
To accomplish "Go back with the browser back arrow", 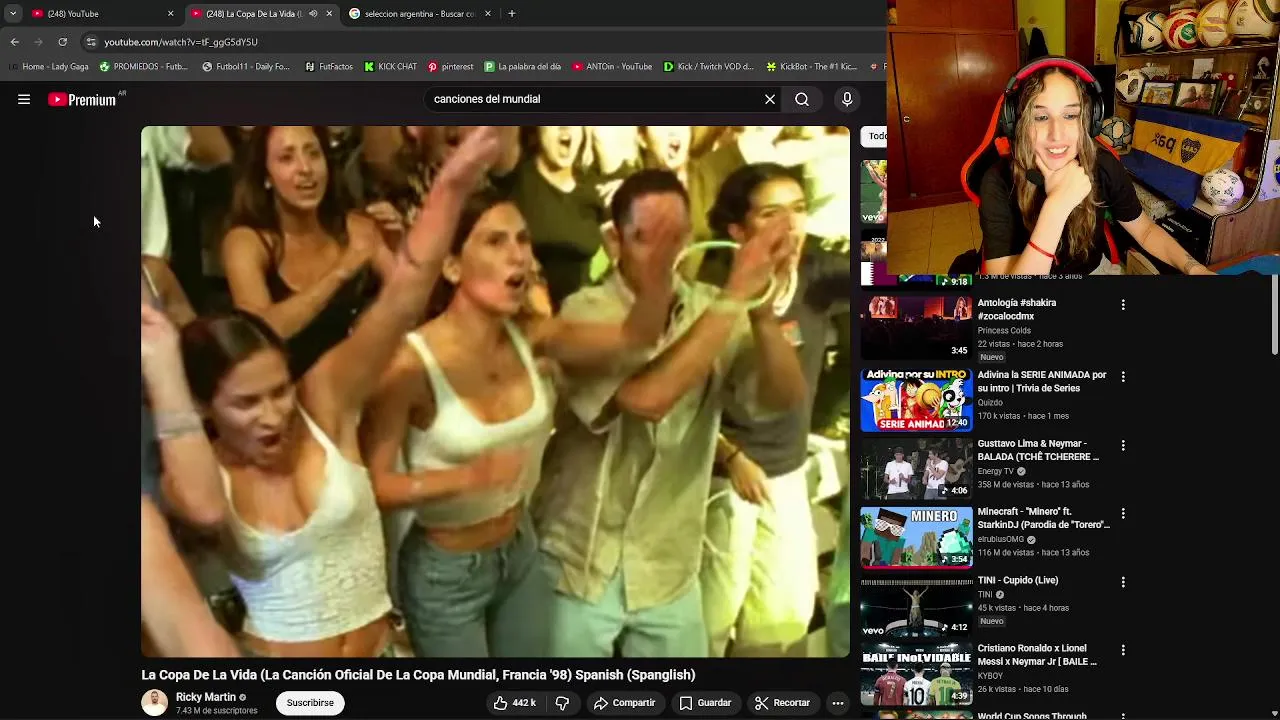I will click(x=15, y=42).
